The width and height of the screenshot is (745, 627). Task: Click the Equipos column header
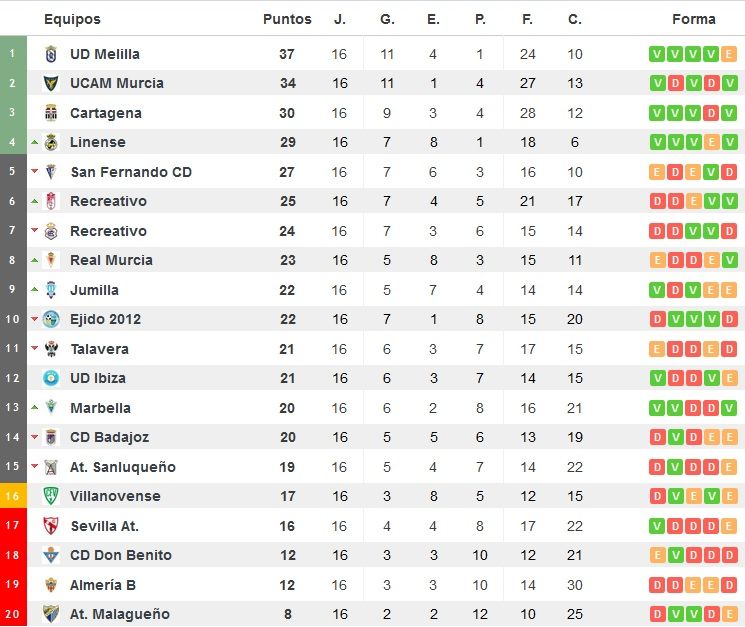72,19
